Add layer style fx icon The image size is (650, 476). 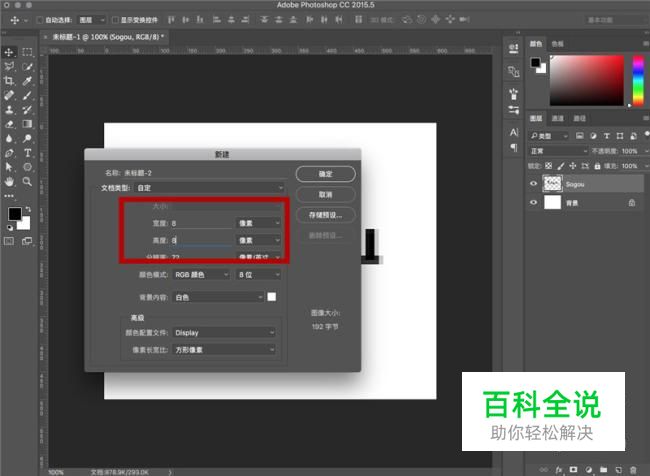(x=558, y=470)
